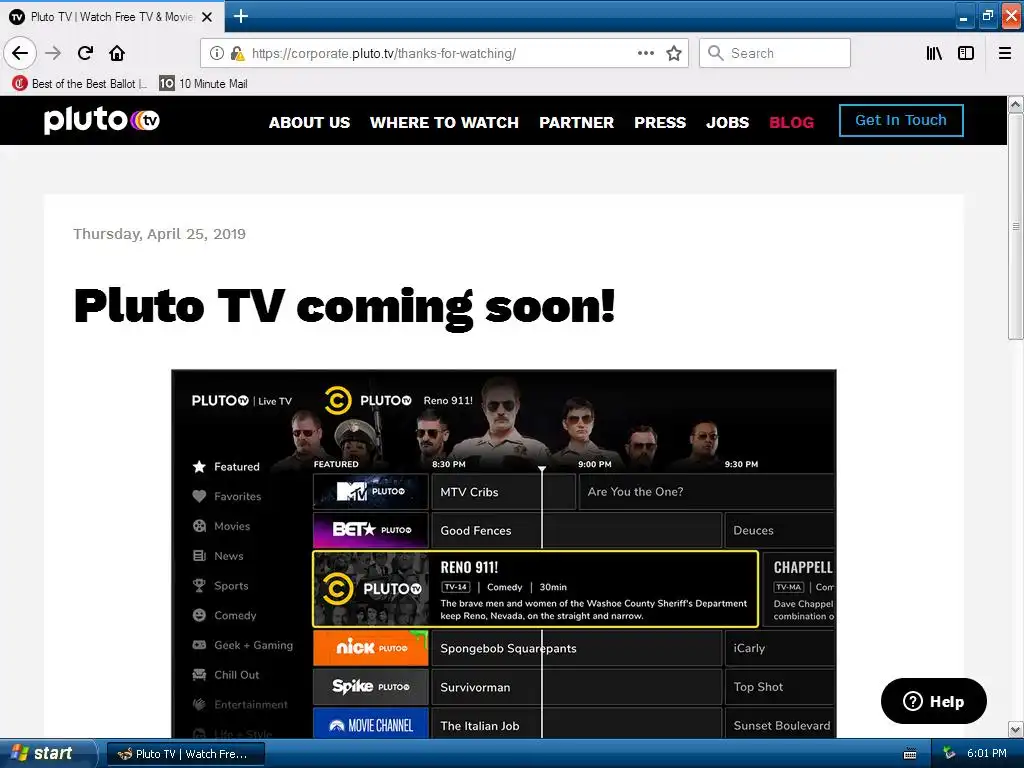The image size is (1024, 768).
Task: Click the page scrollbar up arrow
Action: (1016, 104)
